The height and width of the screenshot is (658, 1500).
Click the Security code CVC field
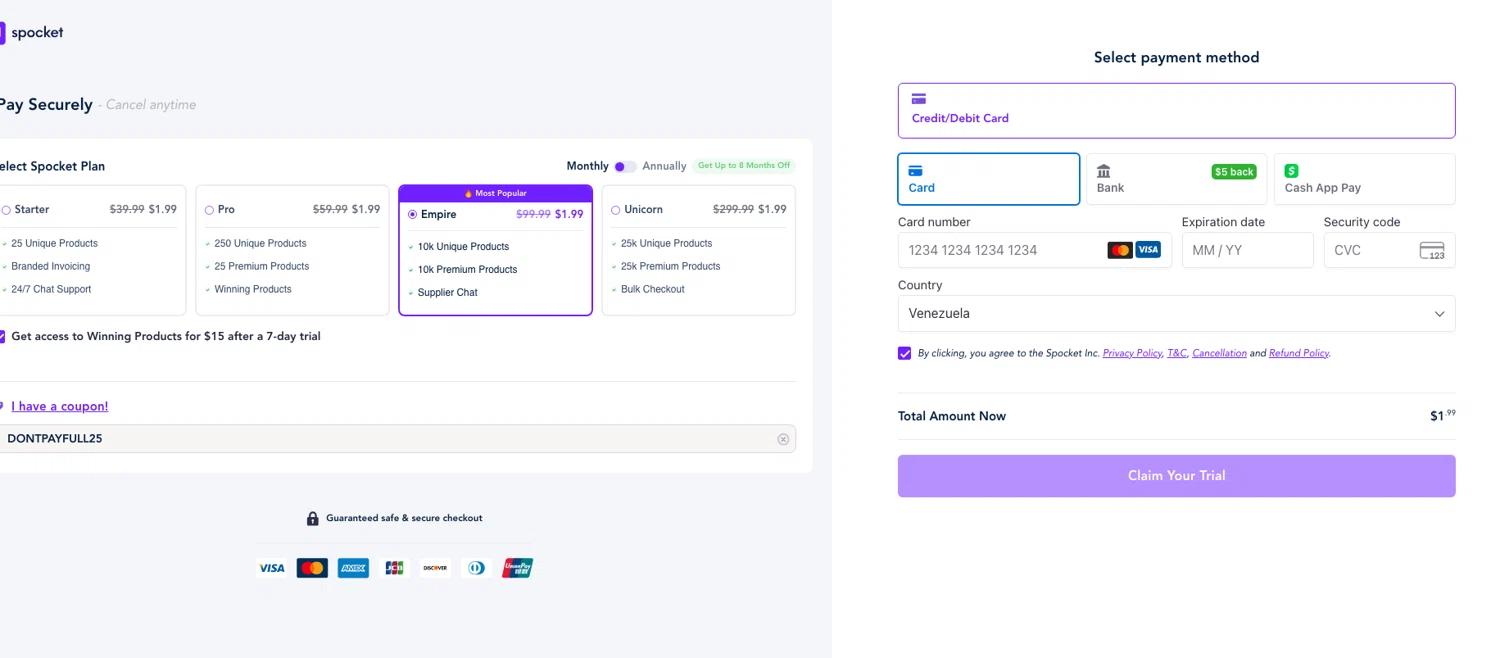[1389, 250]
